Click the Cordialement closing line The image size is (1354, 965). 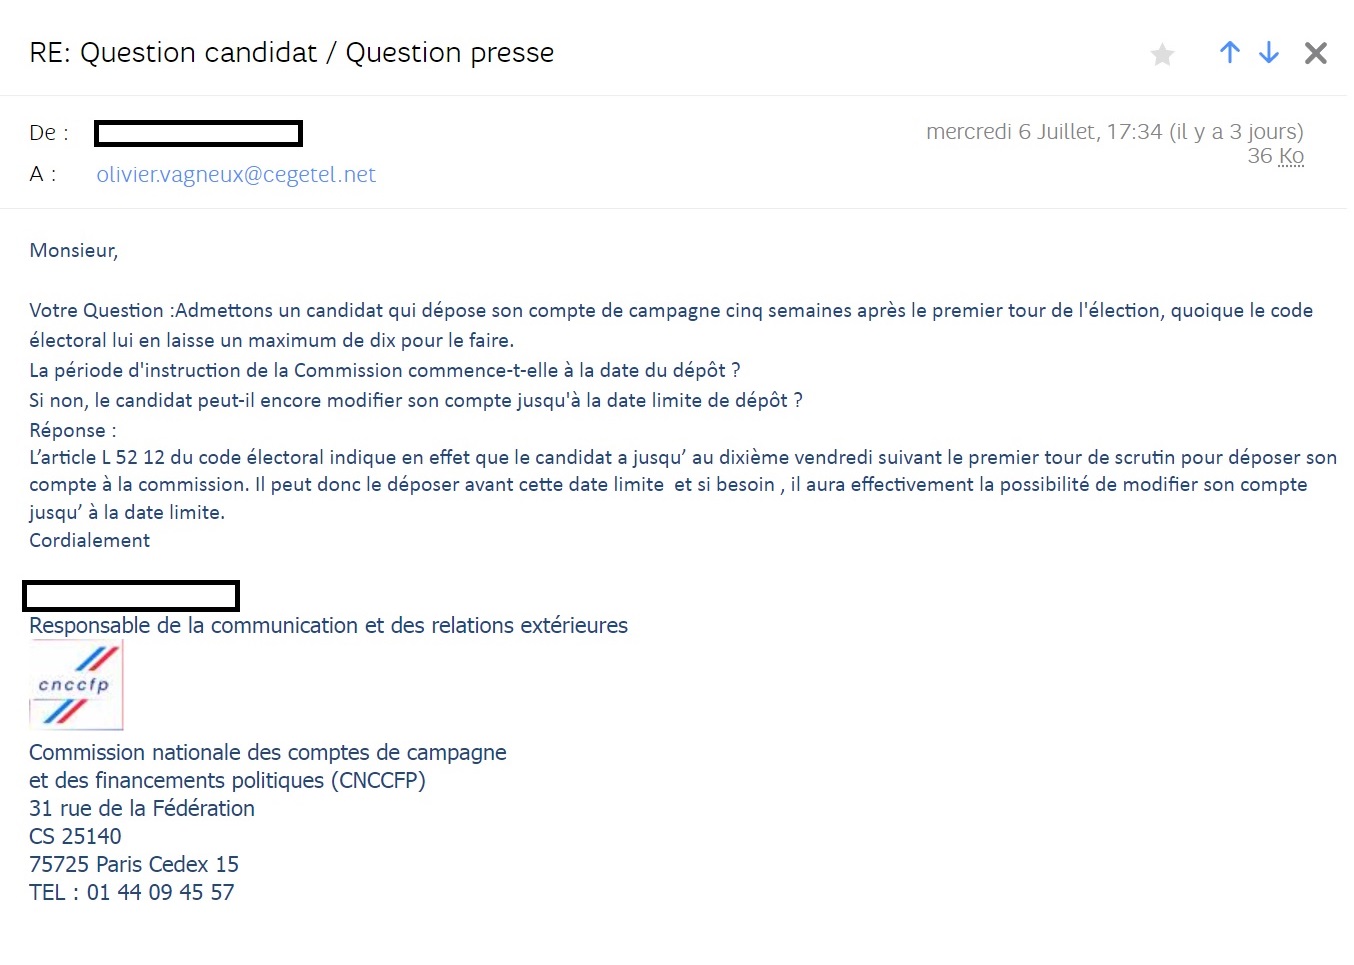click(90, 541)
